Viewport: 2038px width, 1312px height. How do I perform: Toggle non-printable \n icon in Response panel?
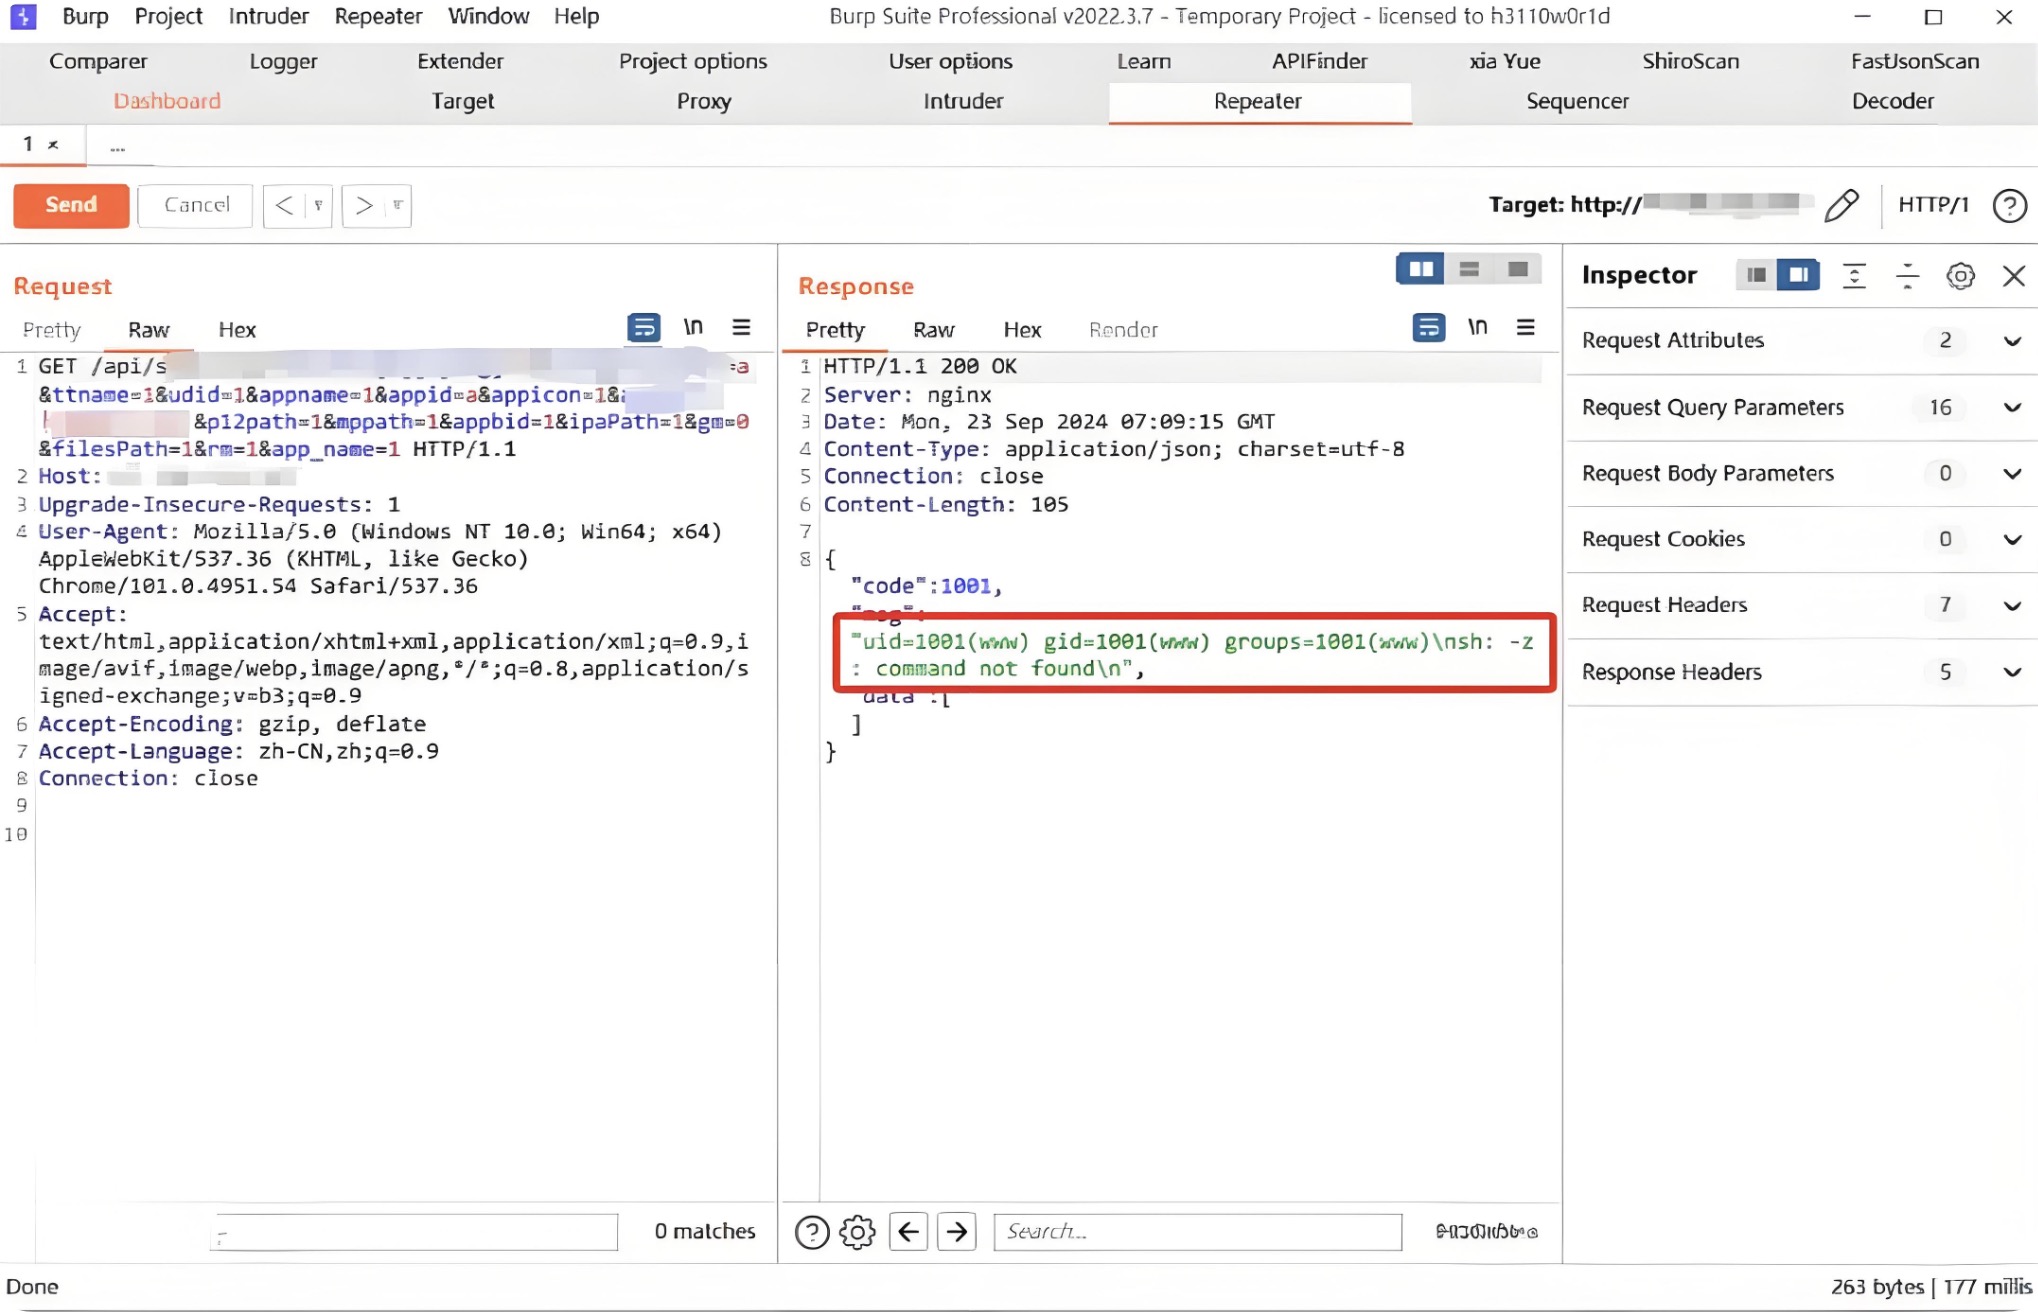[x=1477, y=327]
